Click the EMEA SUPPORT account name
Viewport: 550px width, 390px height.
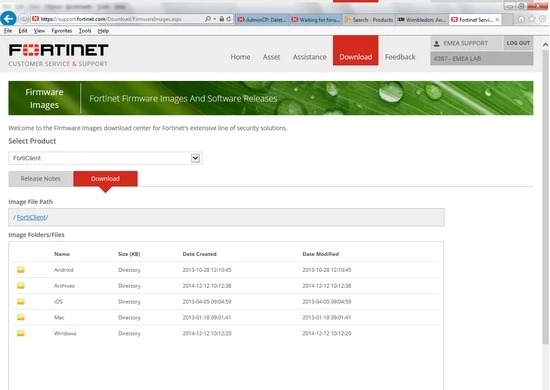point(465,43)
